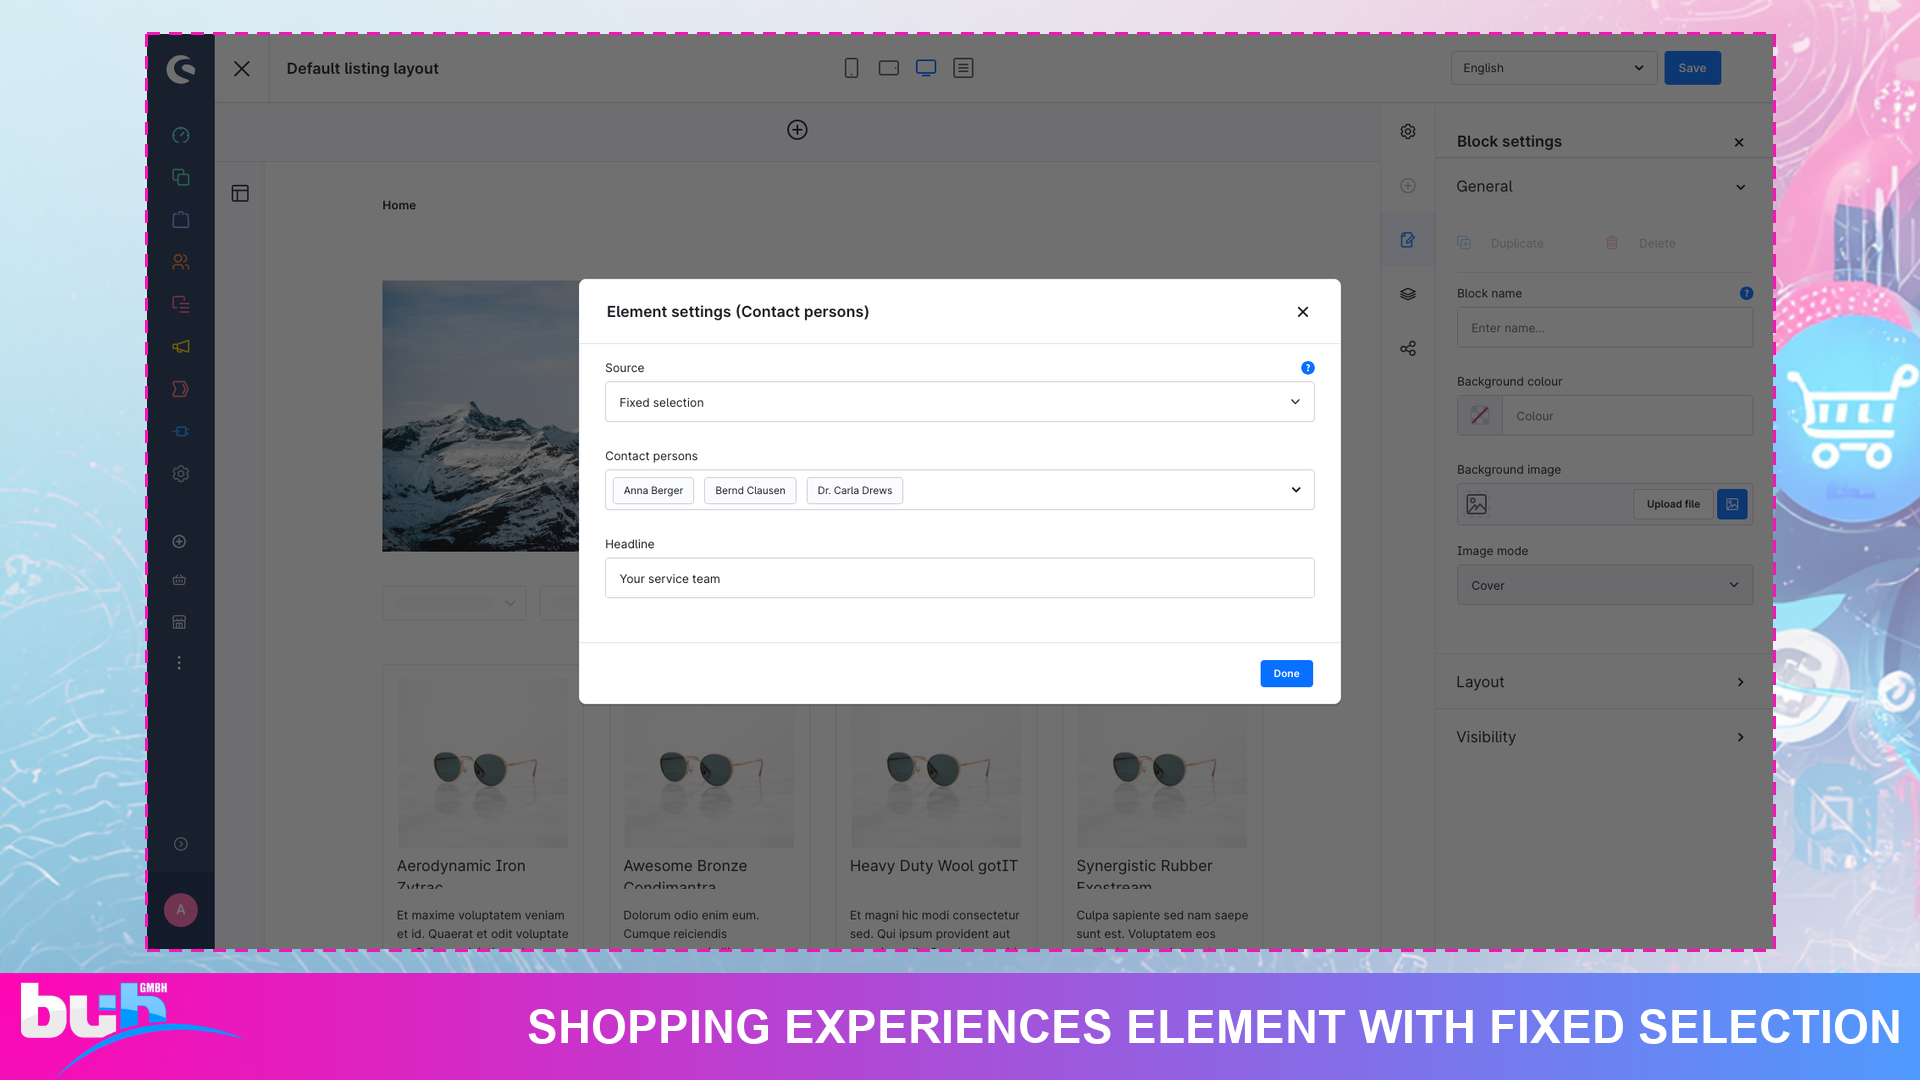
Task: Select the Dr. Carla Drews tag
Action: pos(854,491)
